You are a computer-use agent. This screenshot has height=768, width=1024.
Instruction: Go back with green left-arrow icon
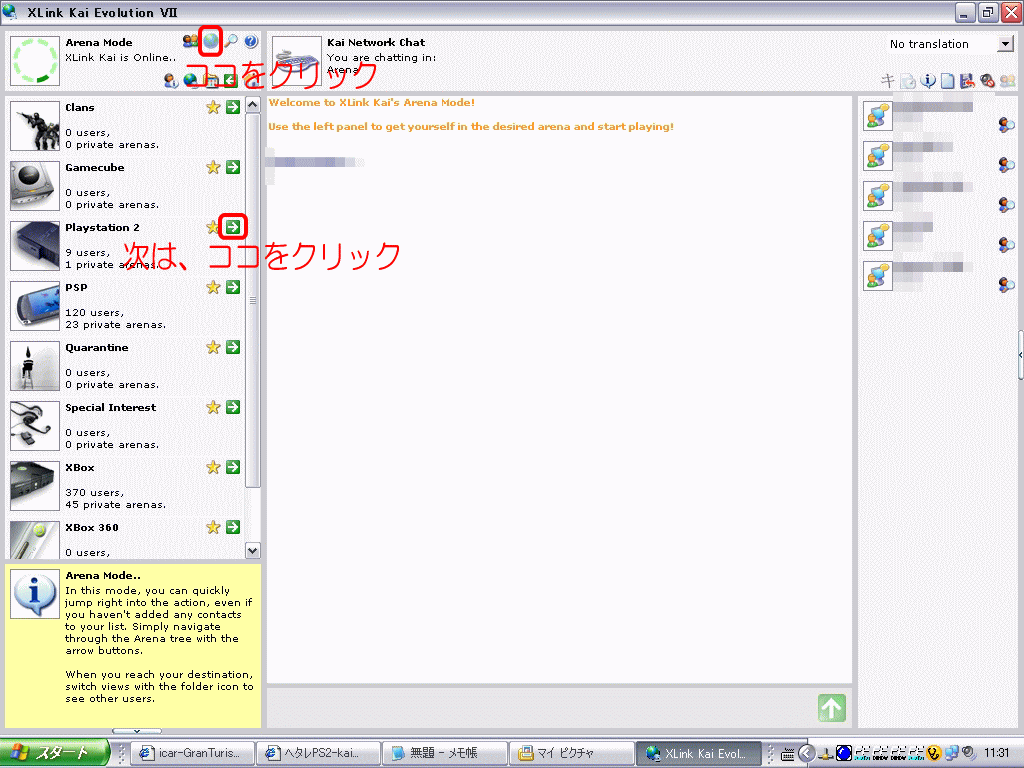click(231, 80)
